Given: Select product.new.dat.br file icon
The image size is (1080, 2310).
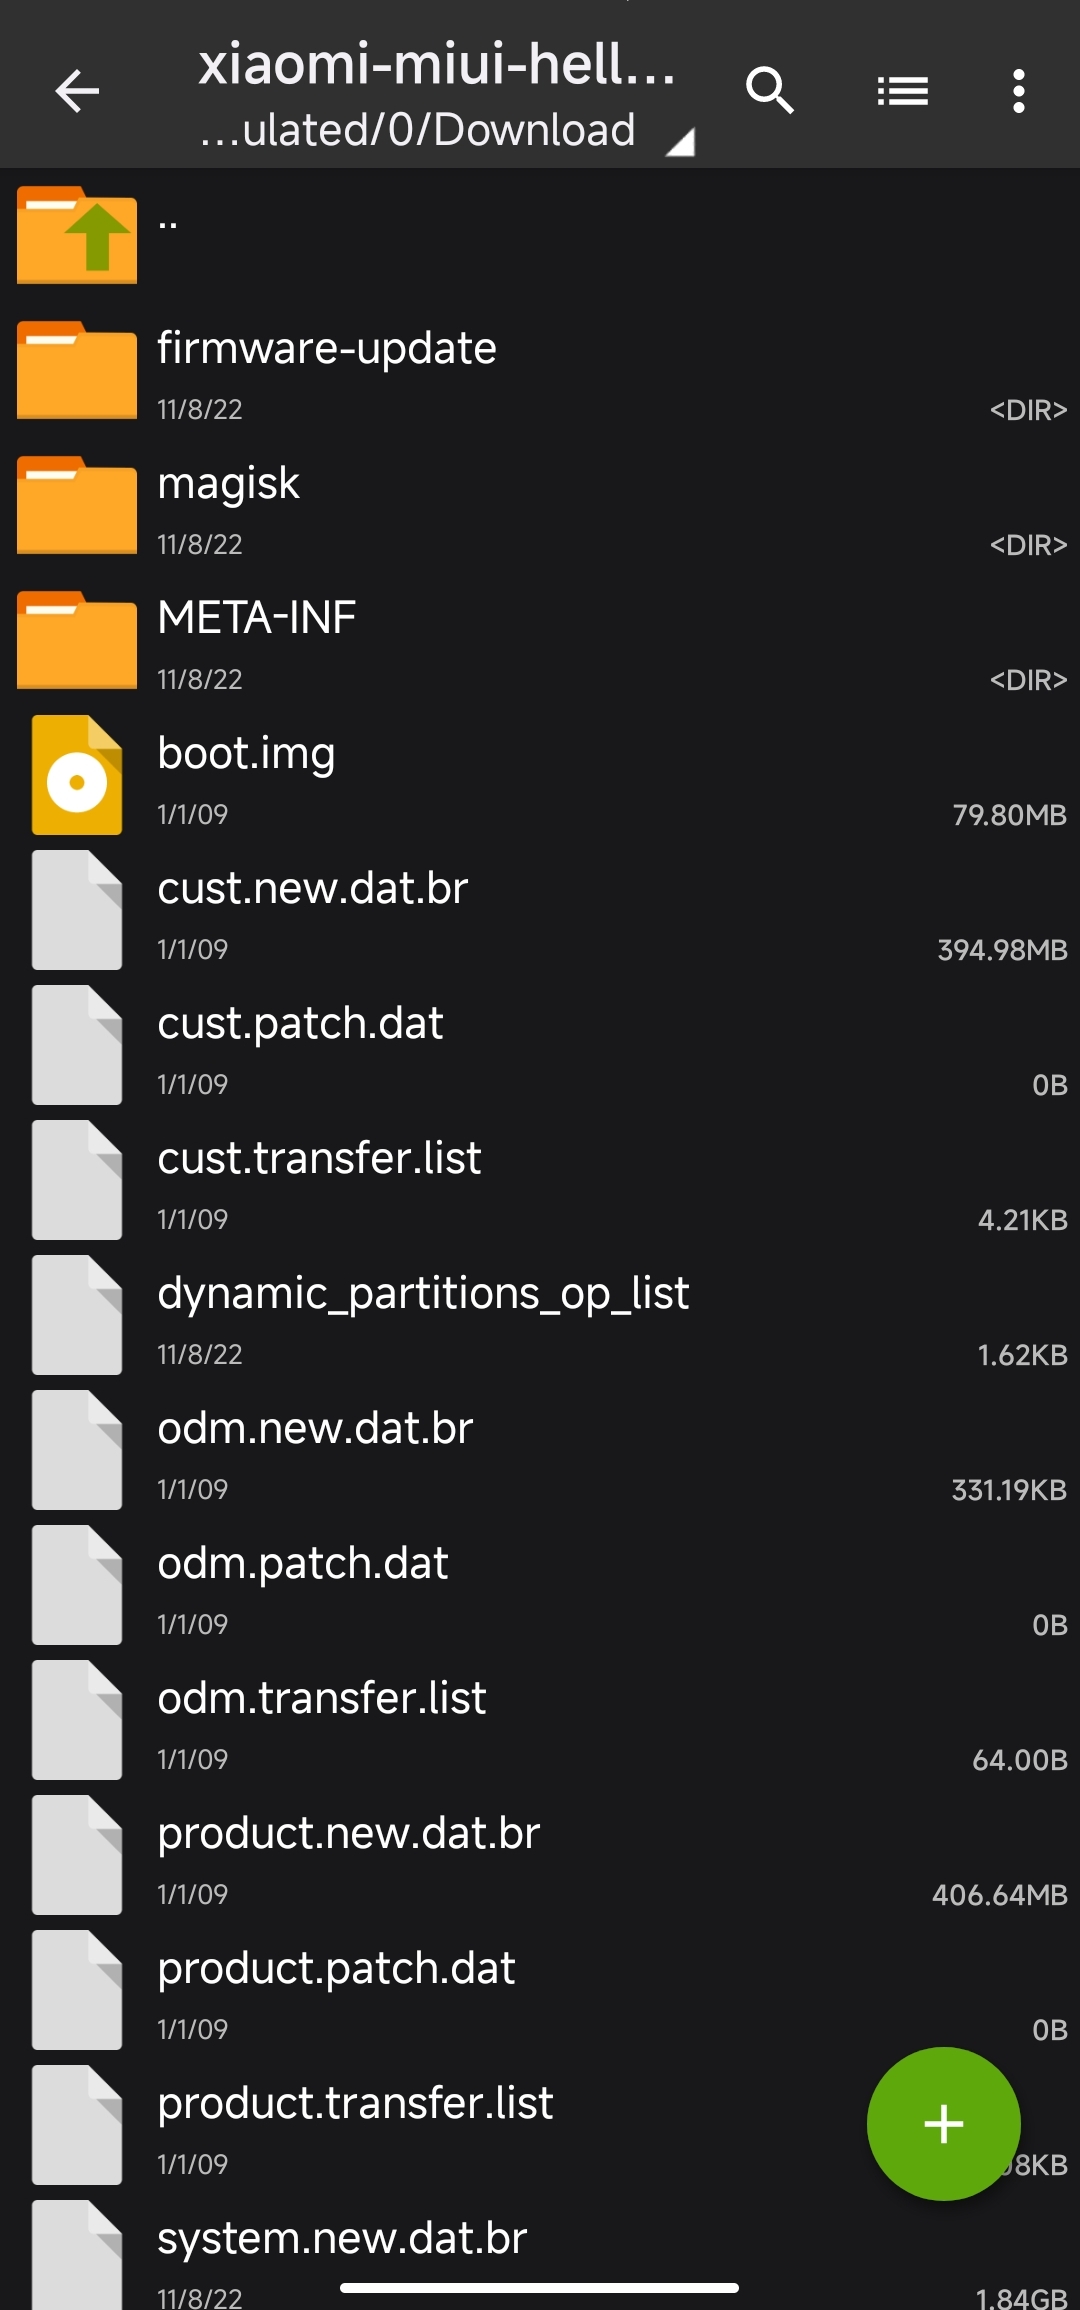Looking at the screenshot, I should 77,1855.
